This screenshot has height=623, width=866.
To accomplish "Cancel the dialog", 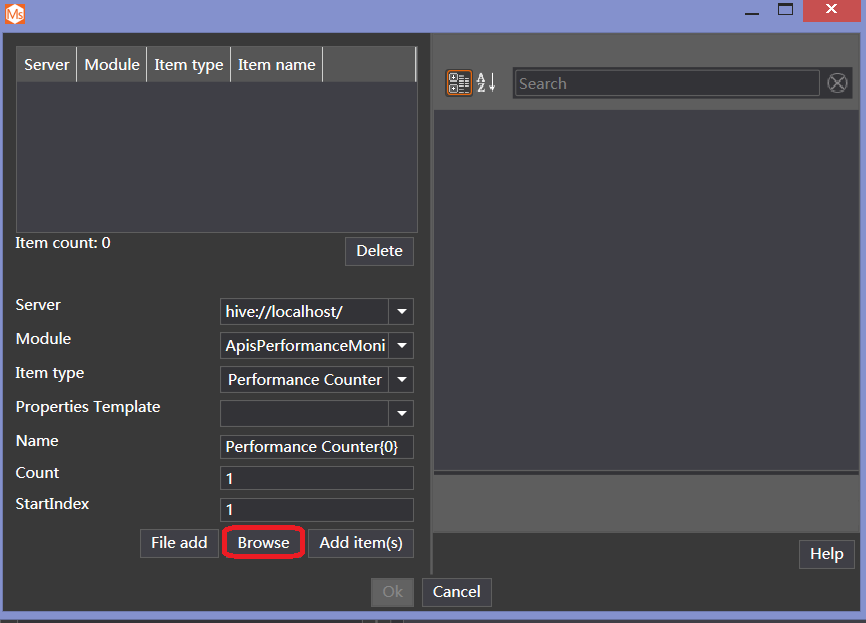I will point(457,591).
